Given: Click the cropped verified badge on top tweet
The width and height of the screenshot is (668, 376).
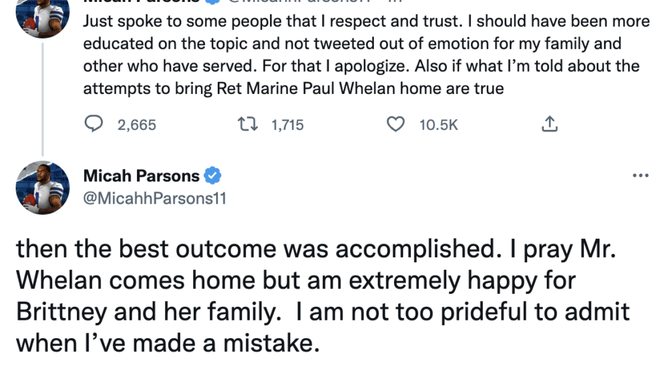Looking at the screenshot, I should coord(212,2).
